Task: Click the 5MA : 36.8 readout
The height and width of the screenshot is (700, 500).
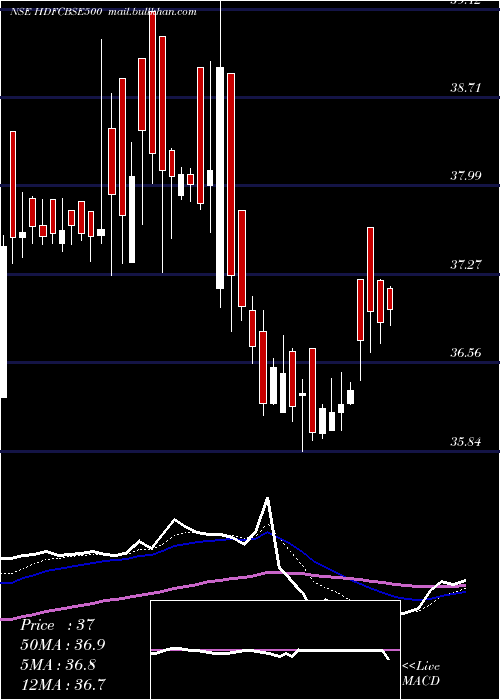Action: [58, 665]
